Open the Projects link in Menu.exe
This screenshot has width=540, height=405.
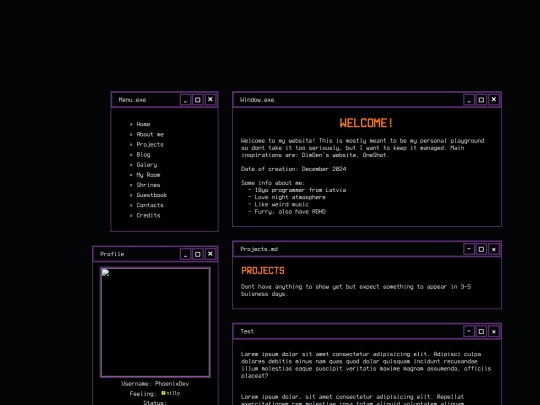150,145
